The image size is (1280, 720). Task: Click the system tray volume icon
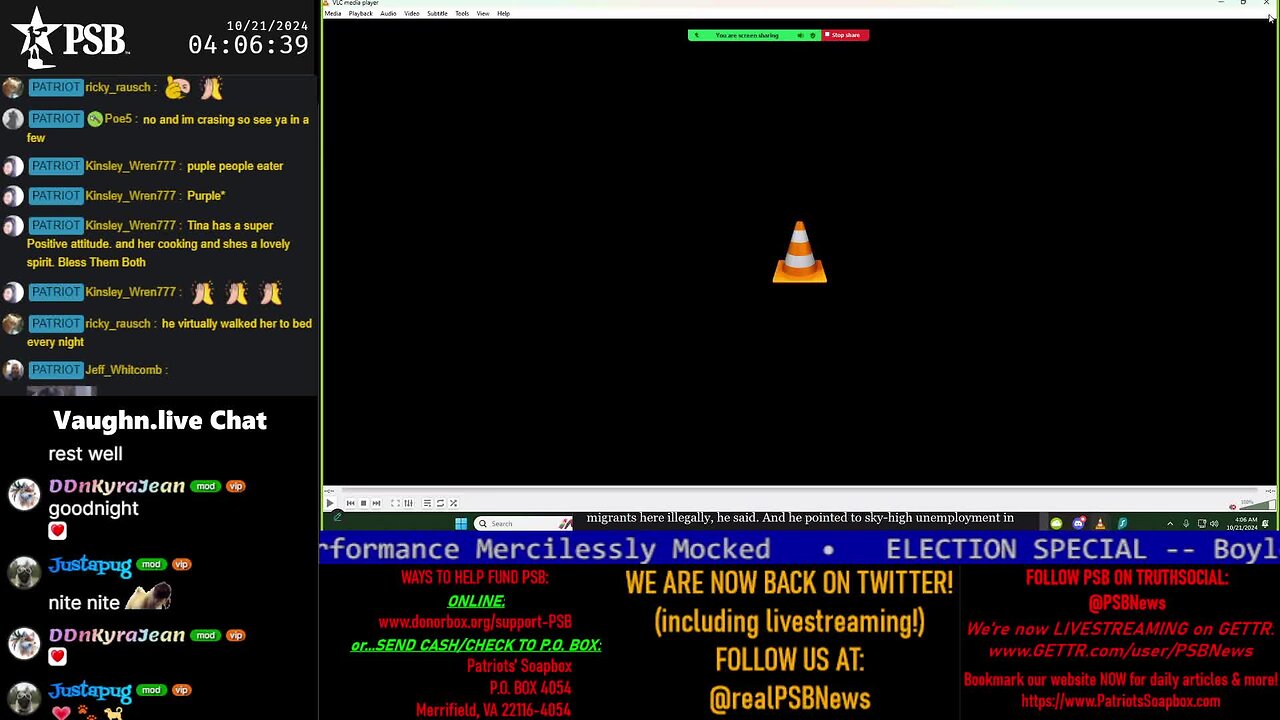[x=1214, y=524]
